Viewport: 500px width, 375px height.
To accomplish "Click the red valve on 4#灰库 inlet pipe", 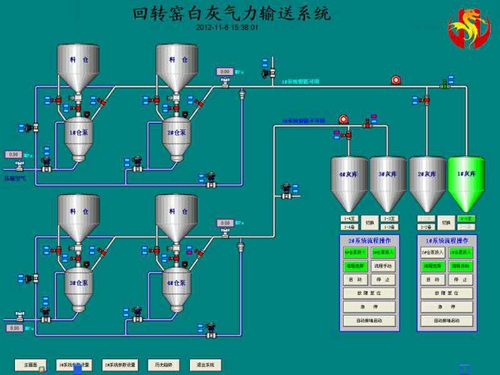I will point(347,135).
